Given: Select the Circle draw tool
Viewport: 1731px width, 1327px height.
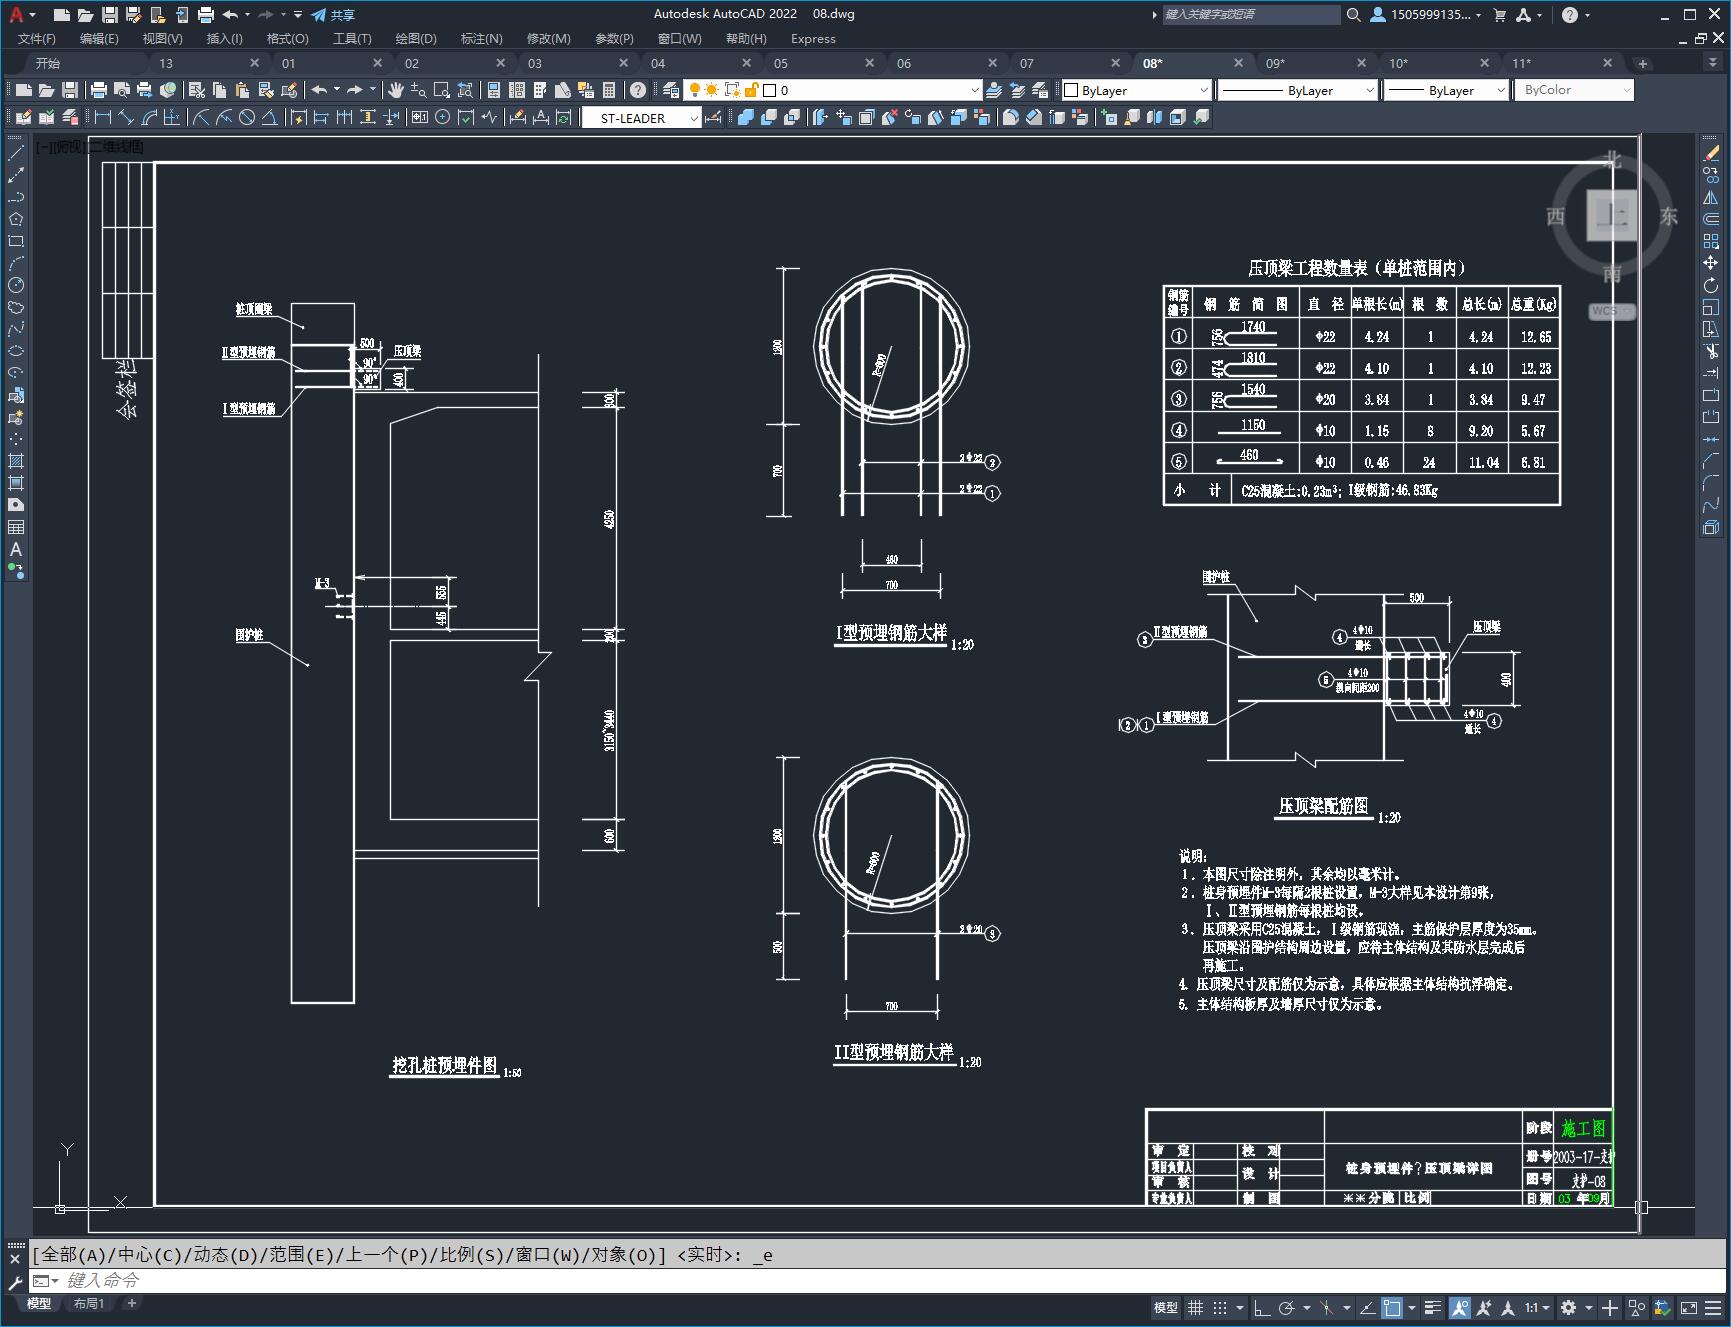Looking at the screenshot, I should 16,285.
